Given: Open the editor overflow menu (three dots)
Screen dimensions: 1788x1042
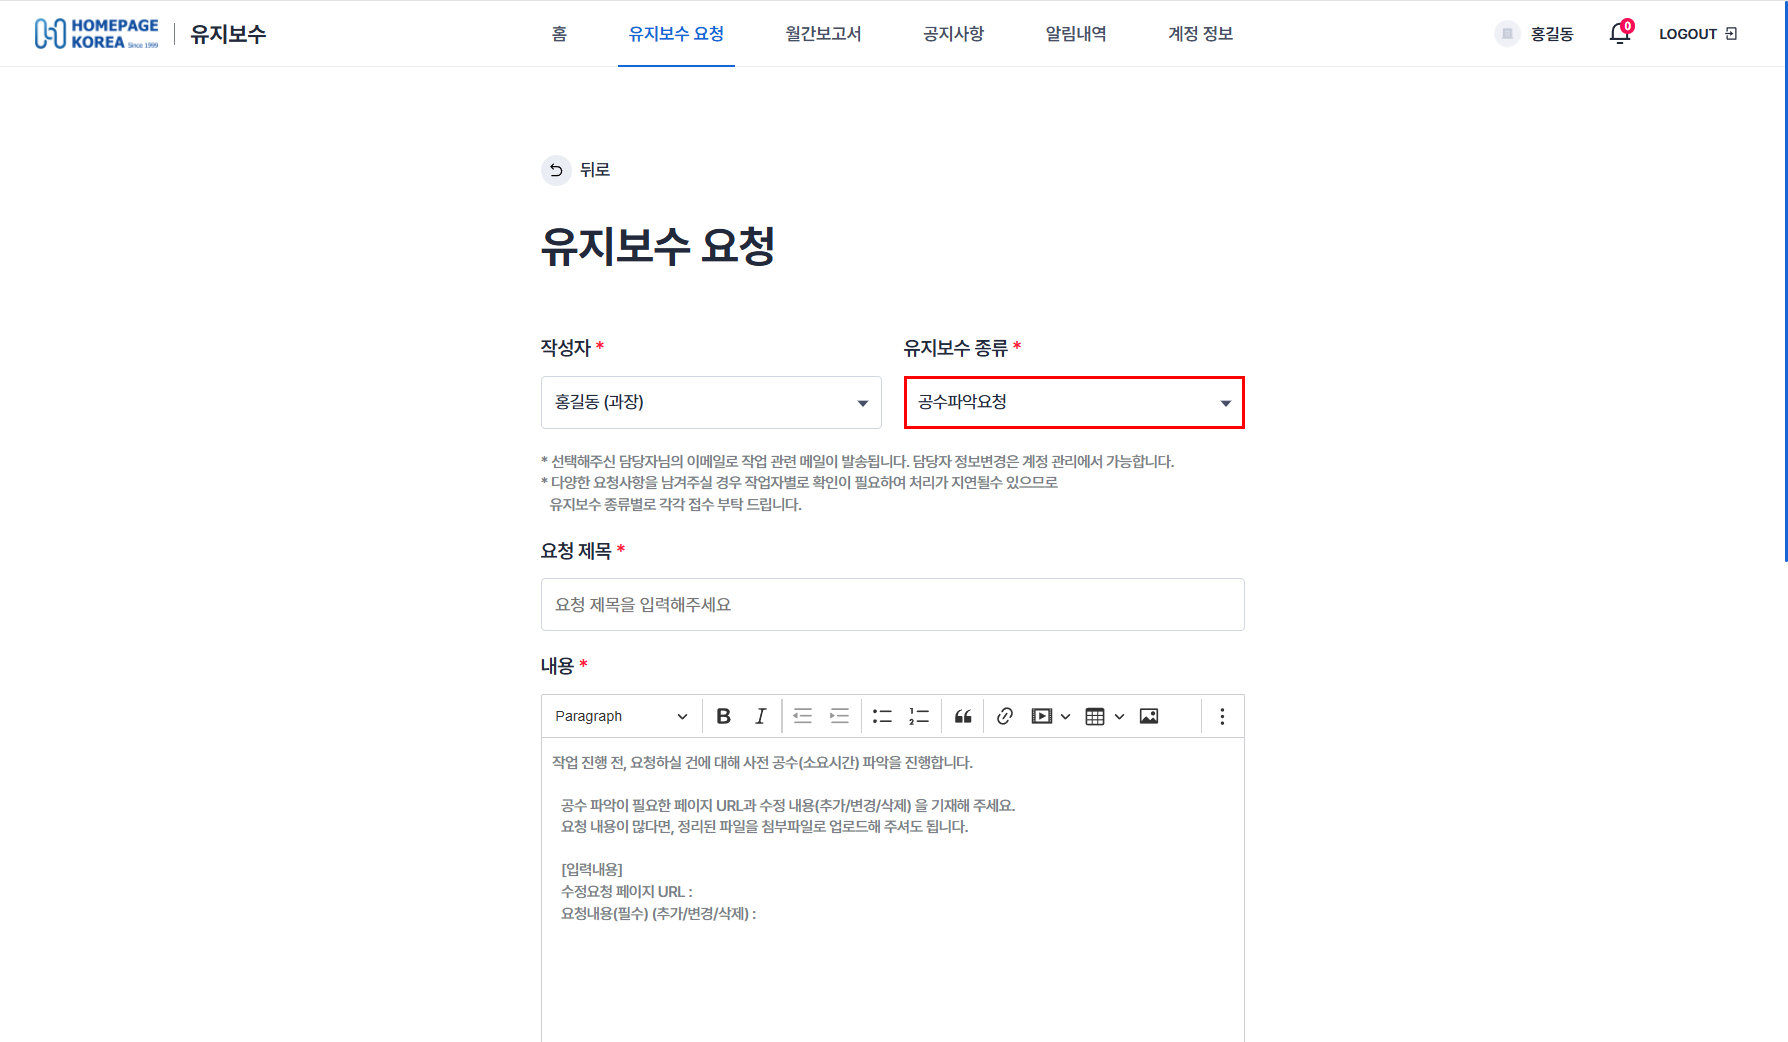Looking at the screenshot, I should pyautogui.click(x=1221, y=715).
